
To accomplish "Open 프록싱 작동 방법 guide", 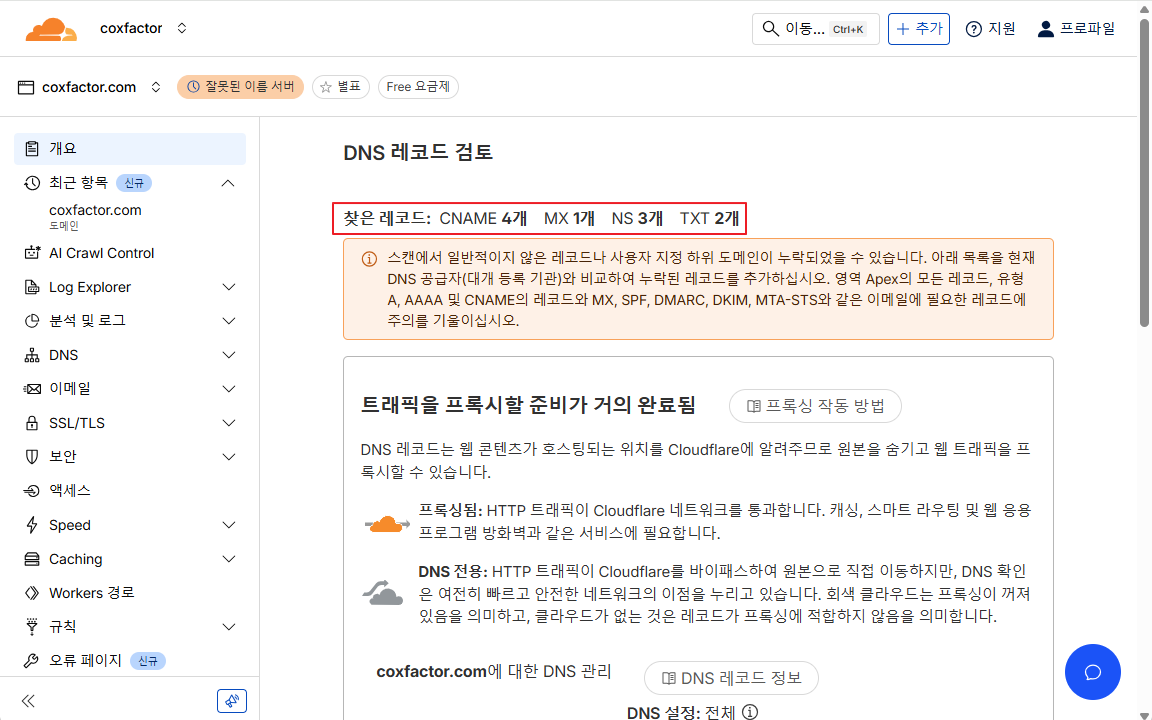I will 815,406.
